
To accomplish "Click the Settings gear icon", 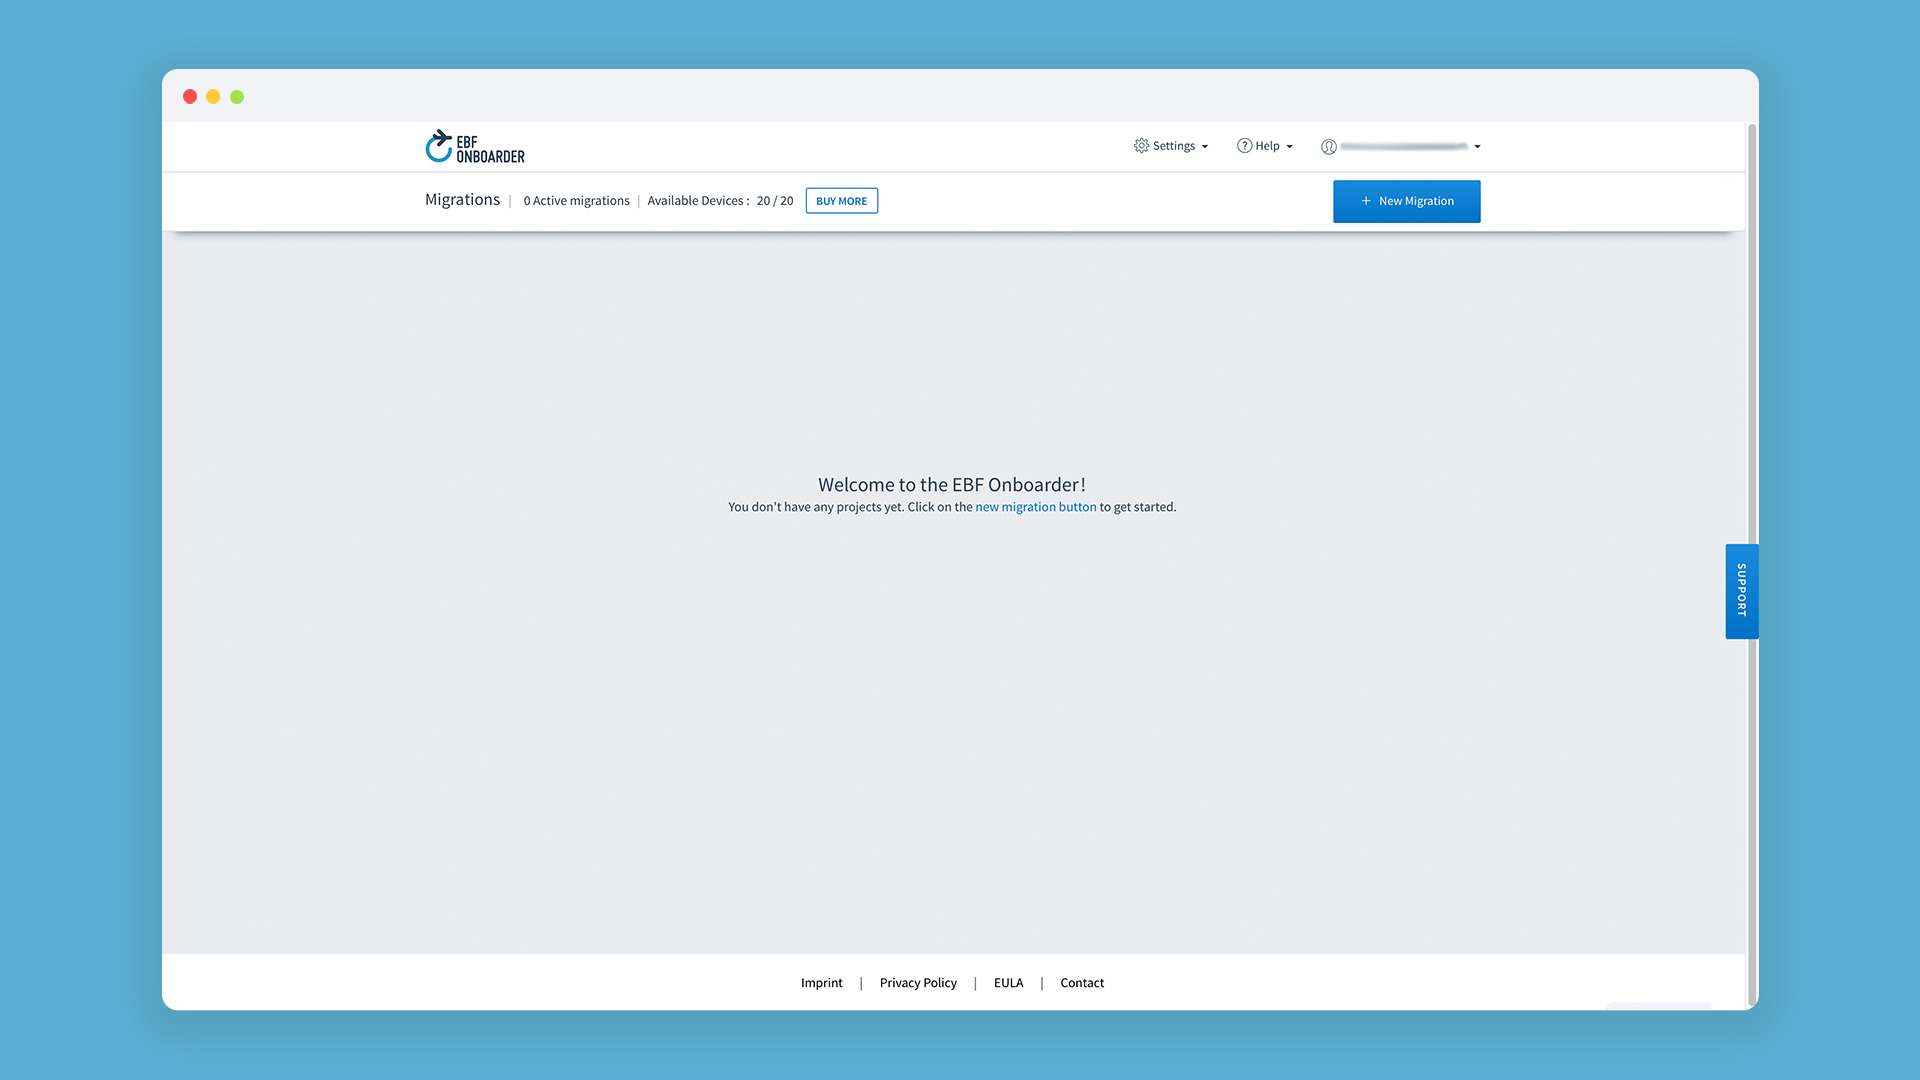I will coord(1141,146).
